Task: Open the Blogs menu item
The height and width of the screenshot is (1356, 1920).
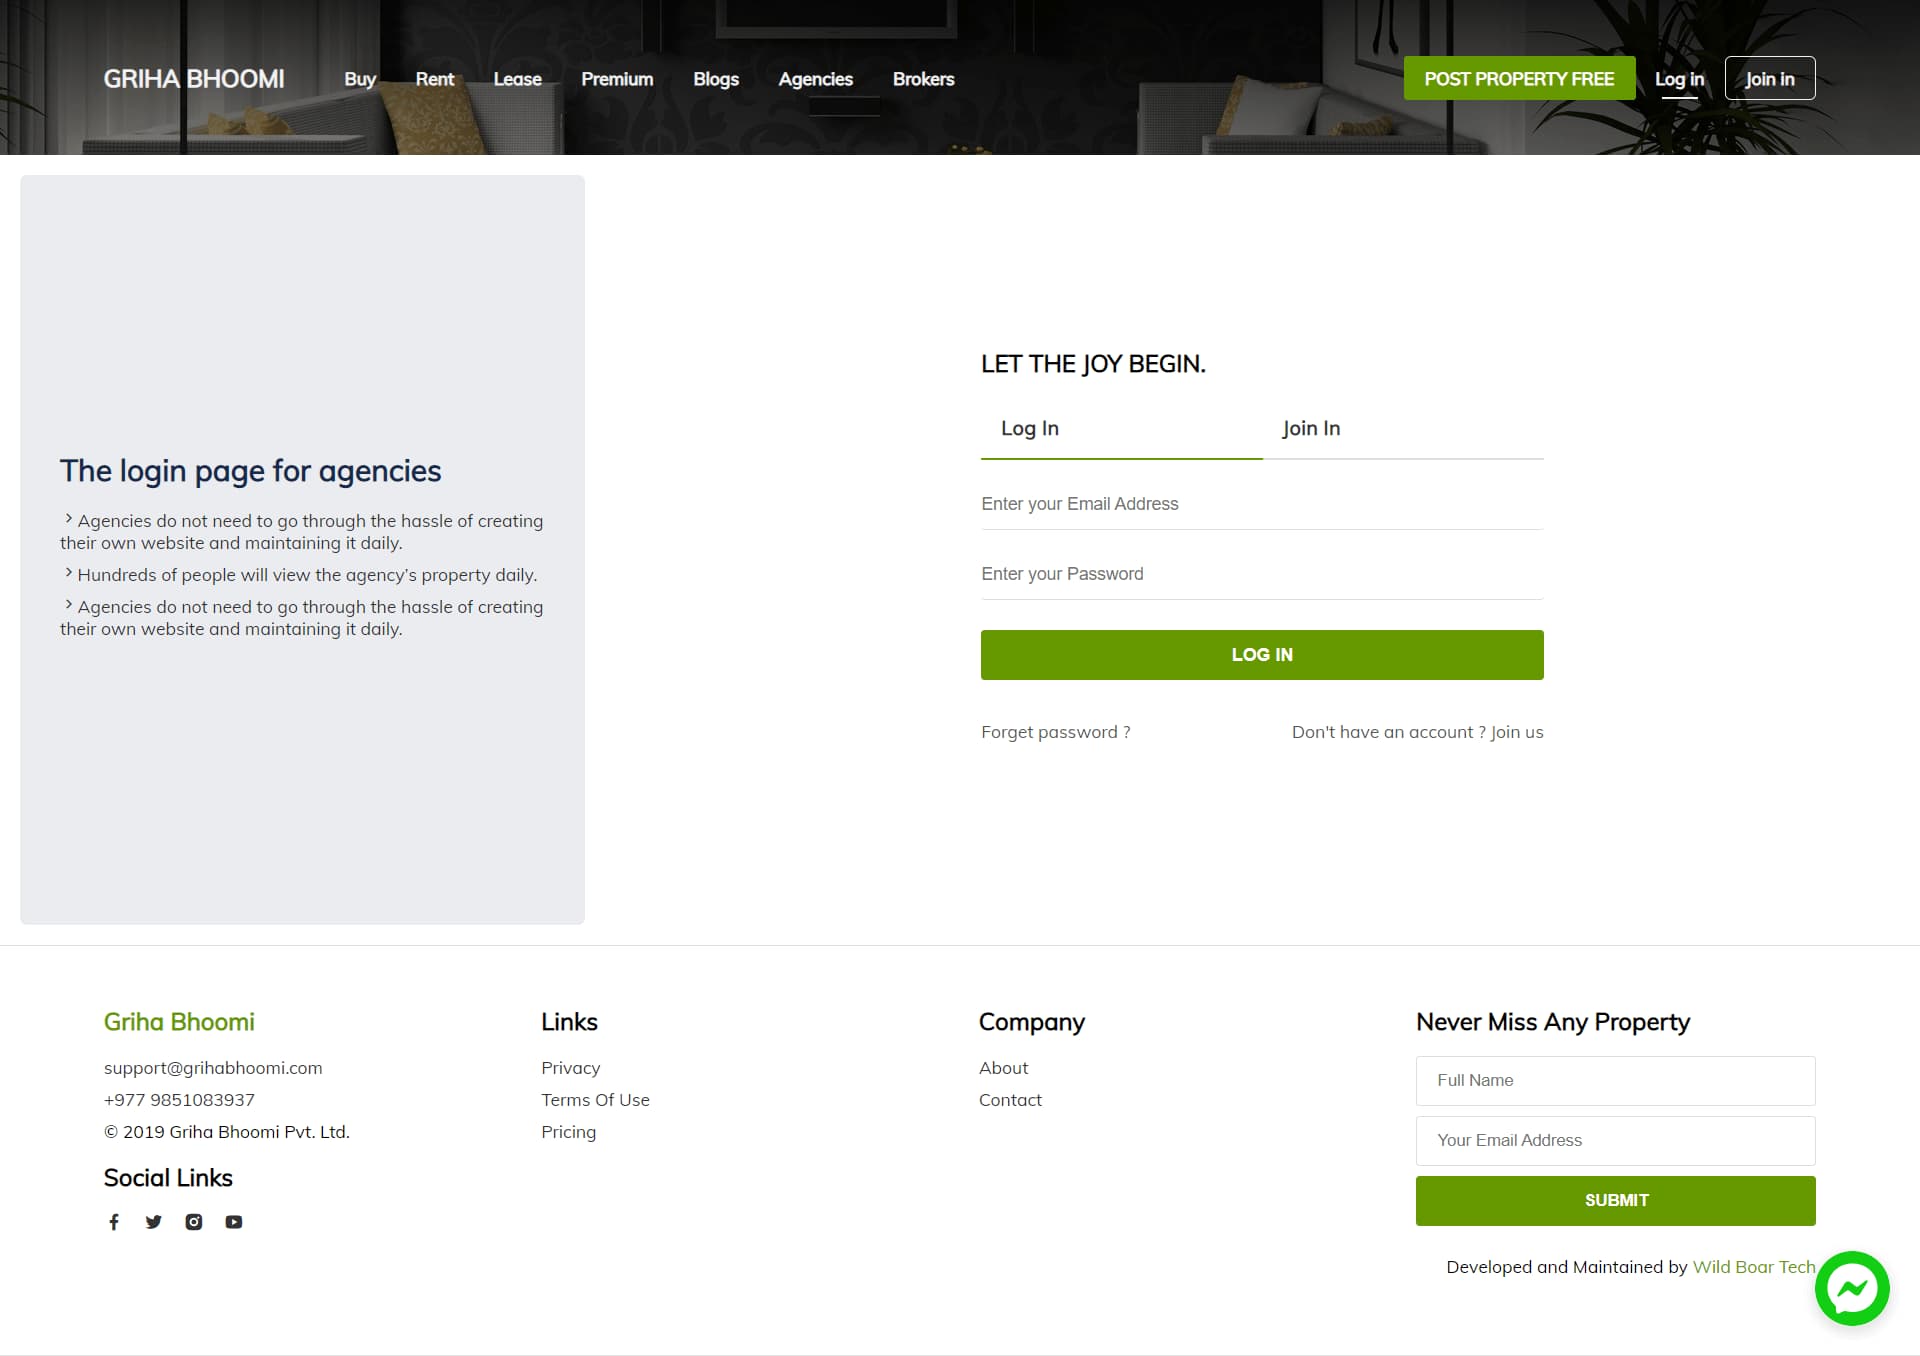Action: pyautogui.click(x=716, y=79)
